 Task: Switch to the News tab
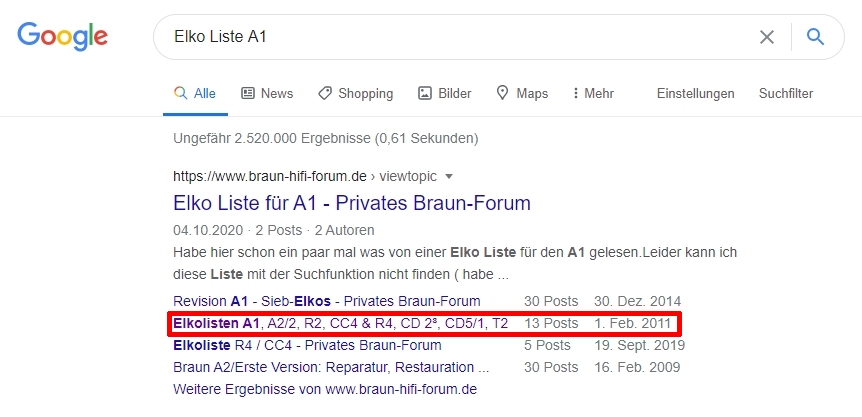click(267, 93)
